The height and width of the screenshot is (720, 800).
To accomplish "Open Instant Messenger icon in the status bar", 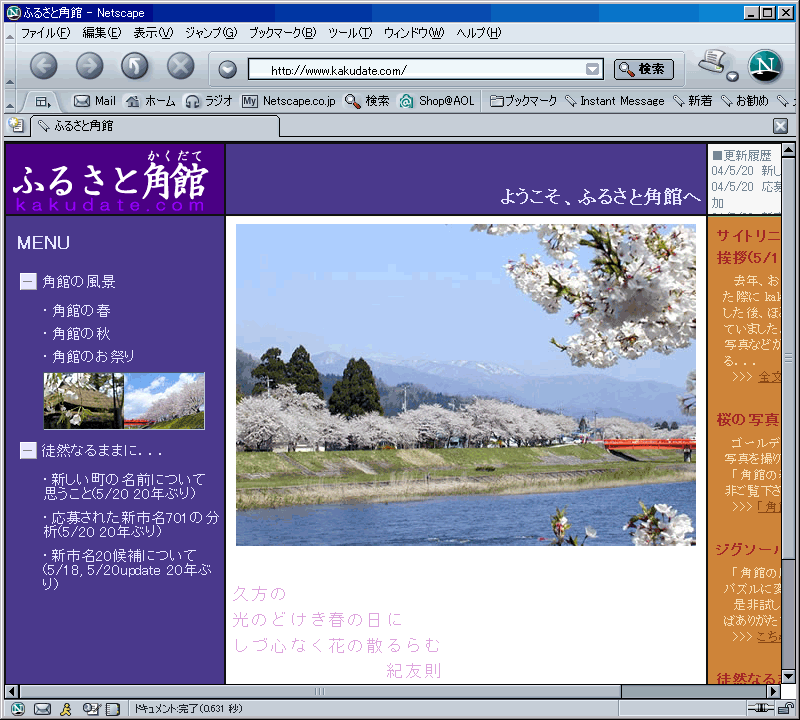I will click(66, 709).
